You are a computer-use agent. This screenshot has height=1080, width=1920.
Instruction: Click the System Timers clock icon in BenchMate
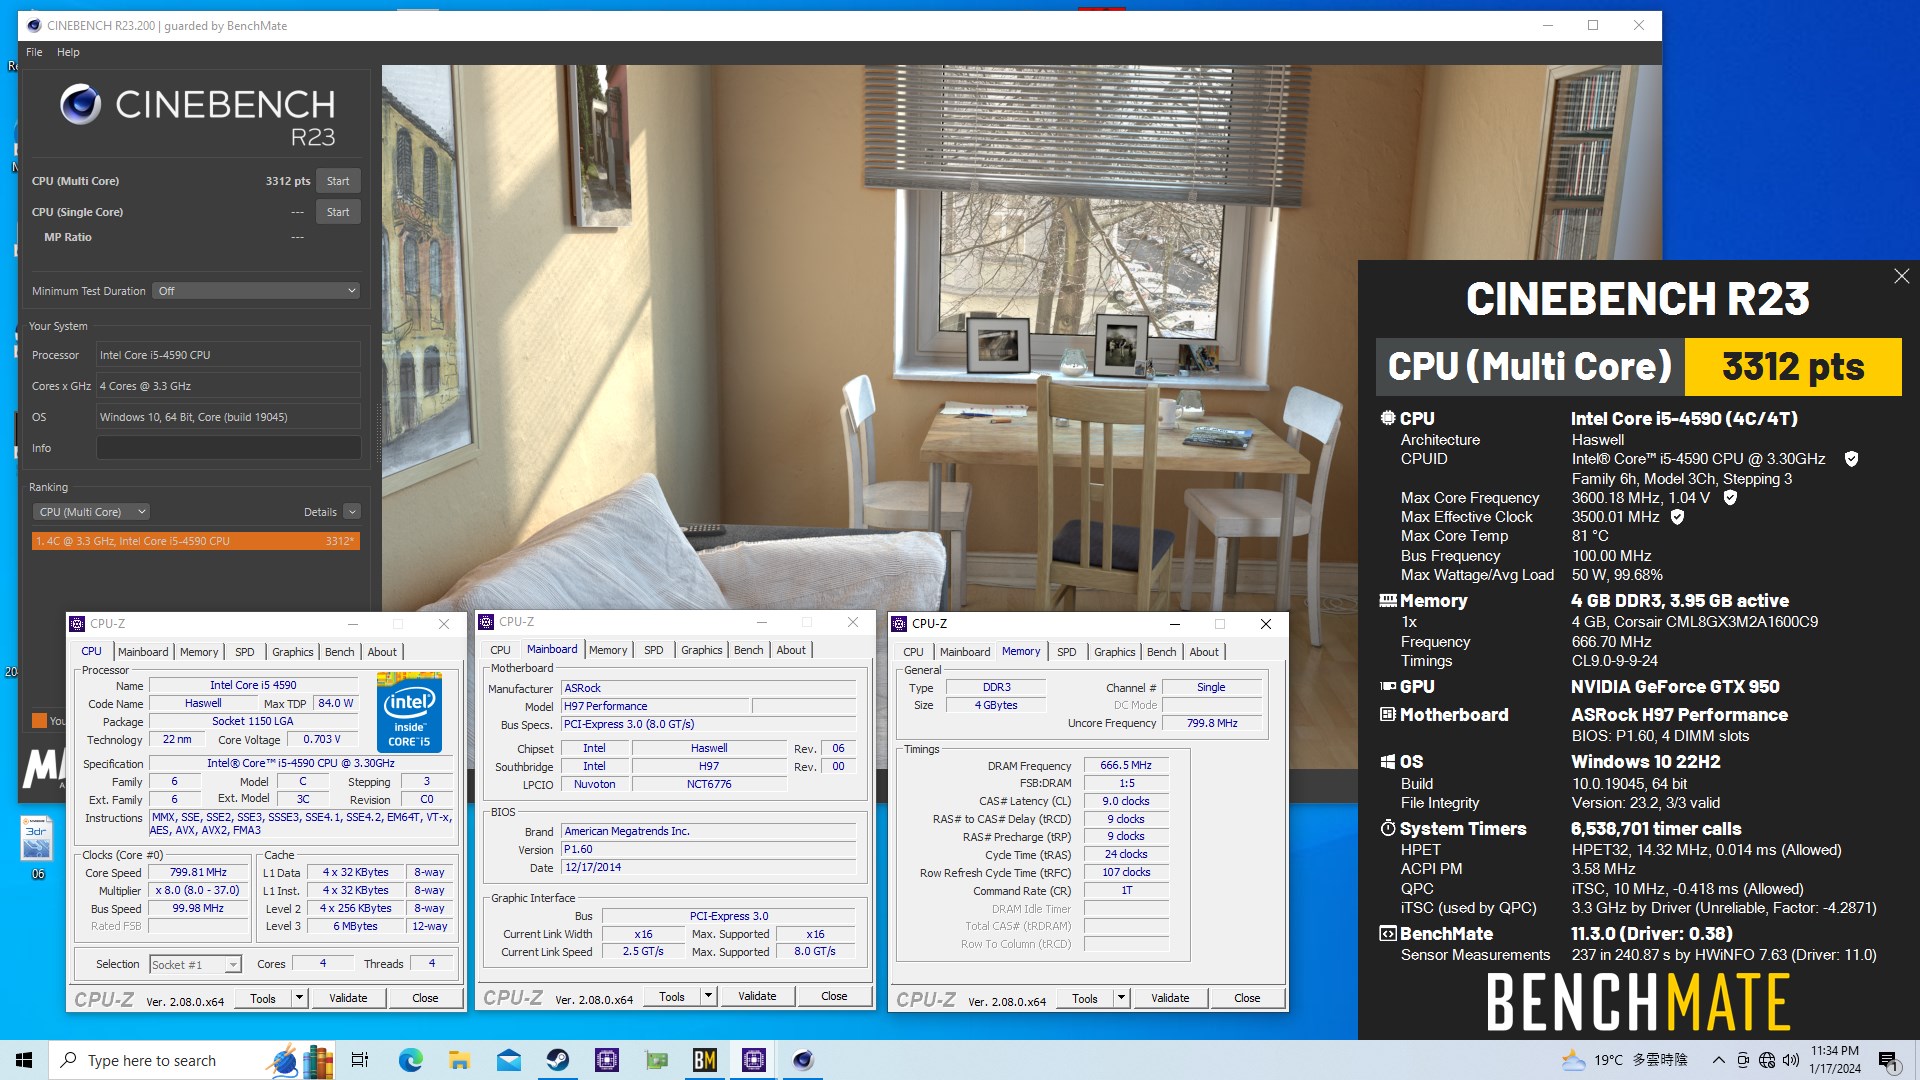coord(1388,828)
